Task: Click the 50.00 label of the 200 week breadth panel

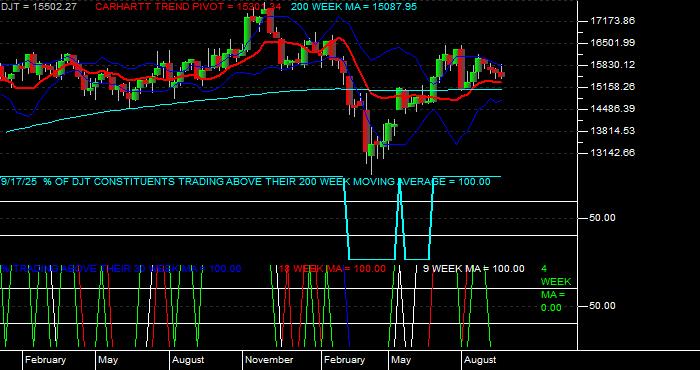Action: click(x=602, y=218)
